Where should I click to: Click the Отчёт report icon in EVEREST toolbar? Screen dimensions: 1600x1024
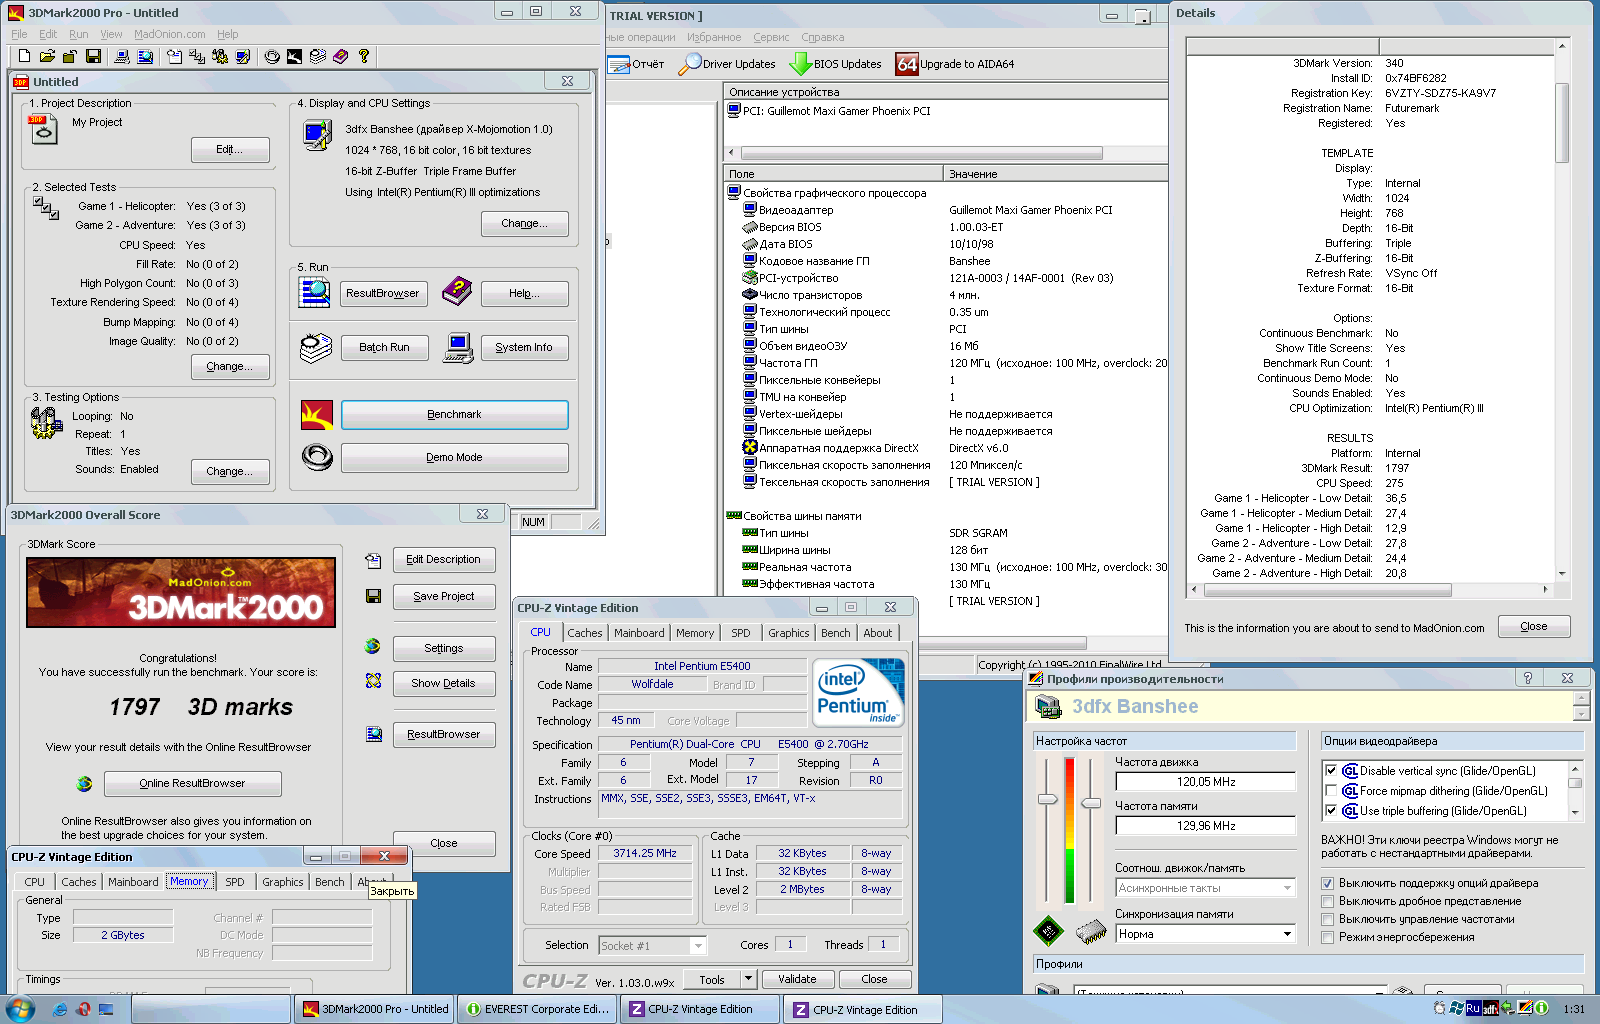(619, 64)
